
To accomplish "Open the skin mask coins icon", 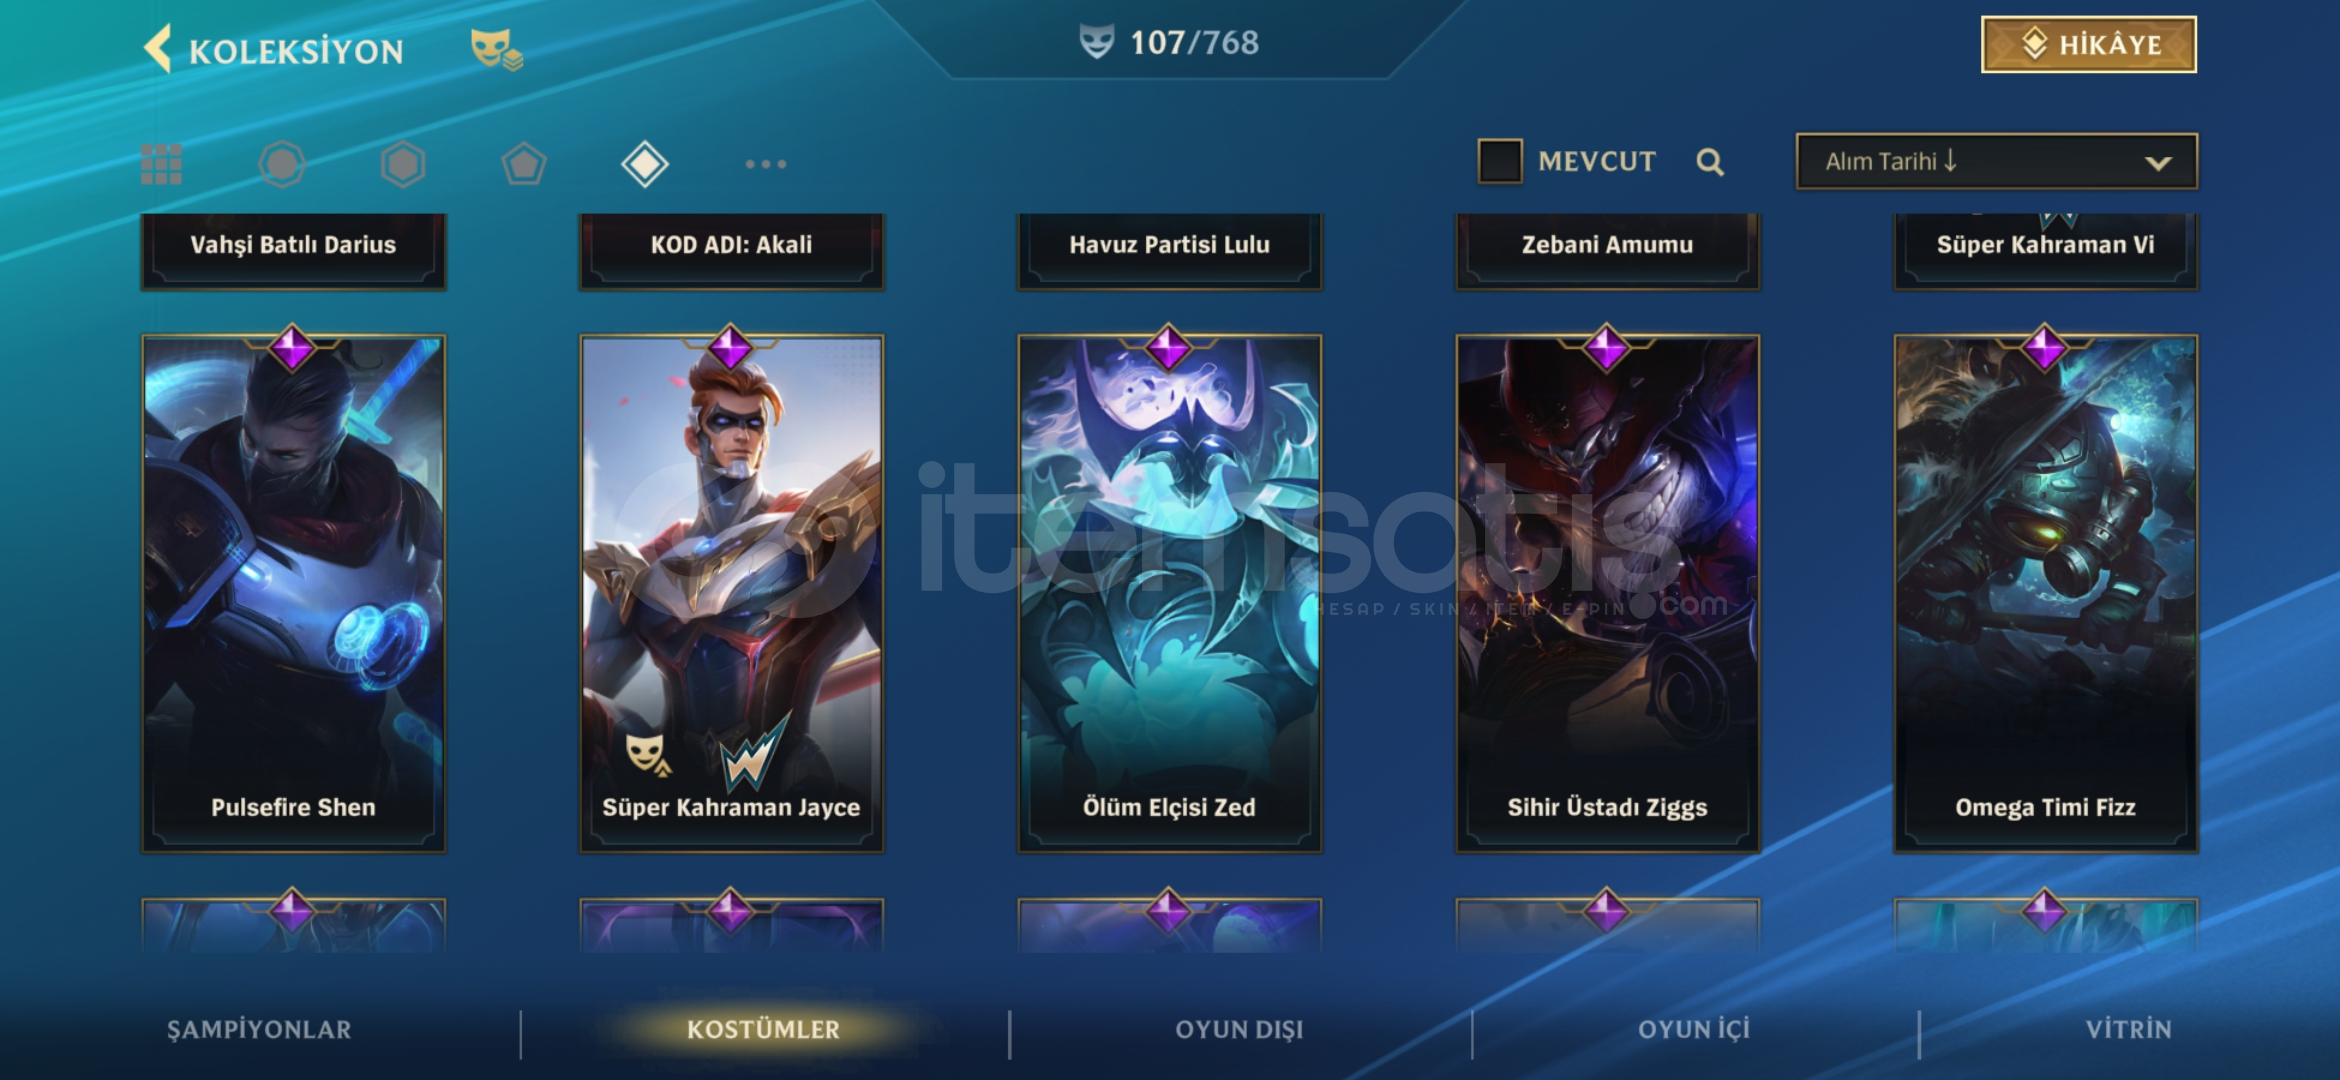I will [x=496, y=49].
